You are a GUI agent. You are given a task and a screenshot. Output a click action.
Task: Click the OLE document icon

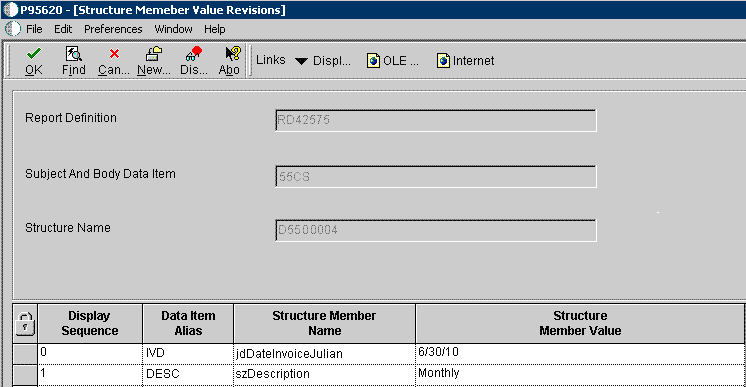(373, 61)
